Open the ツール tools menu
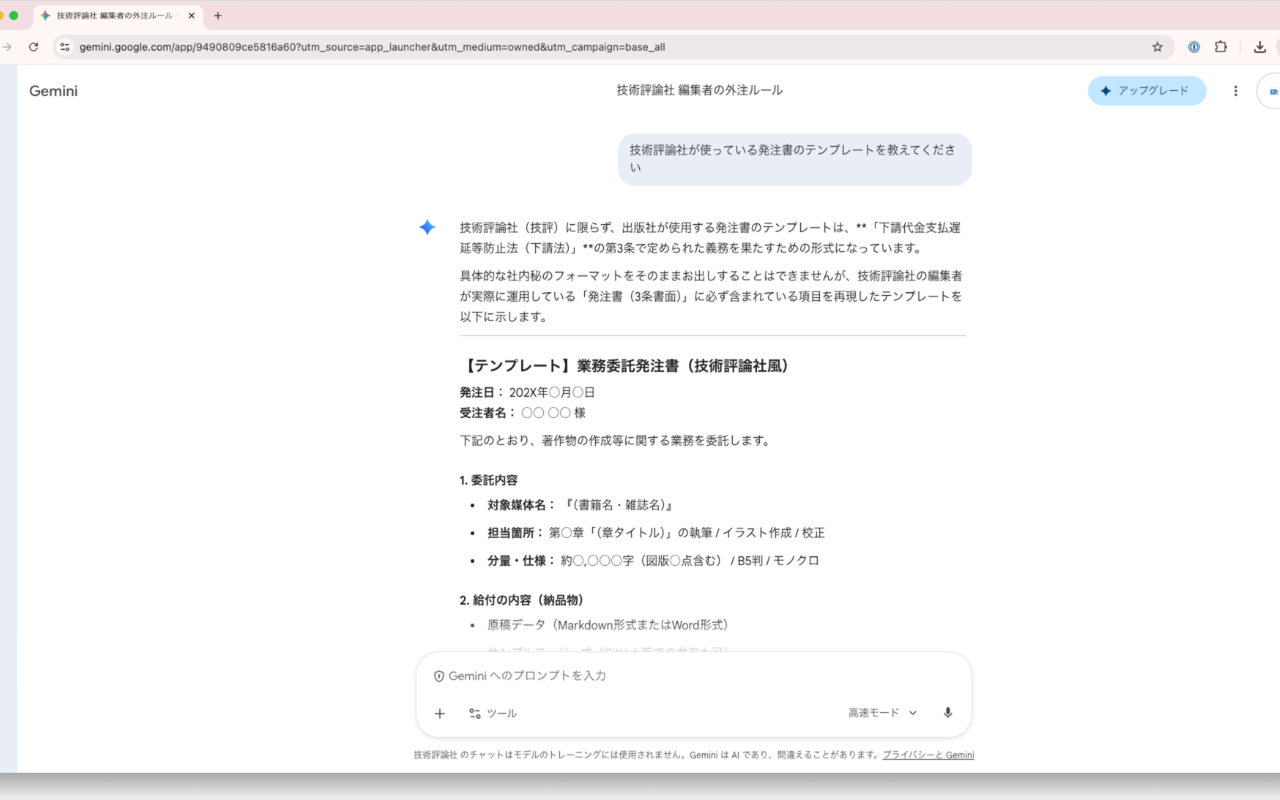The image size is (1280, 800). coord(493,713)
